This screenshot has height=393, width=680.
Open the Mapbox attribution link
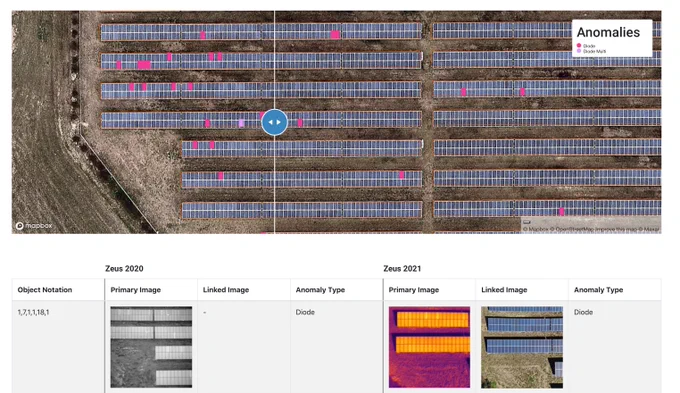point(536,229)
